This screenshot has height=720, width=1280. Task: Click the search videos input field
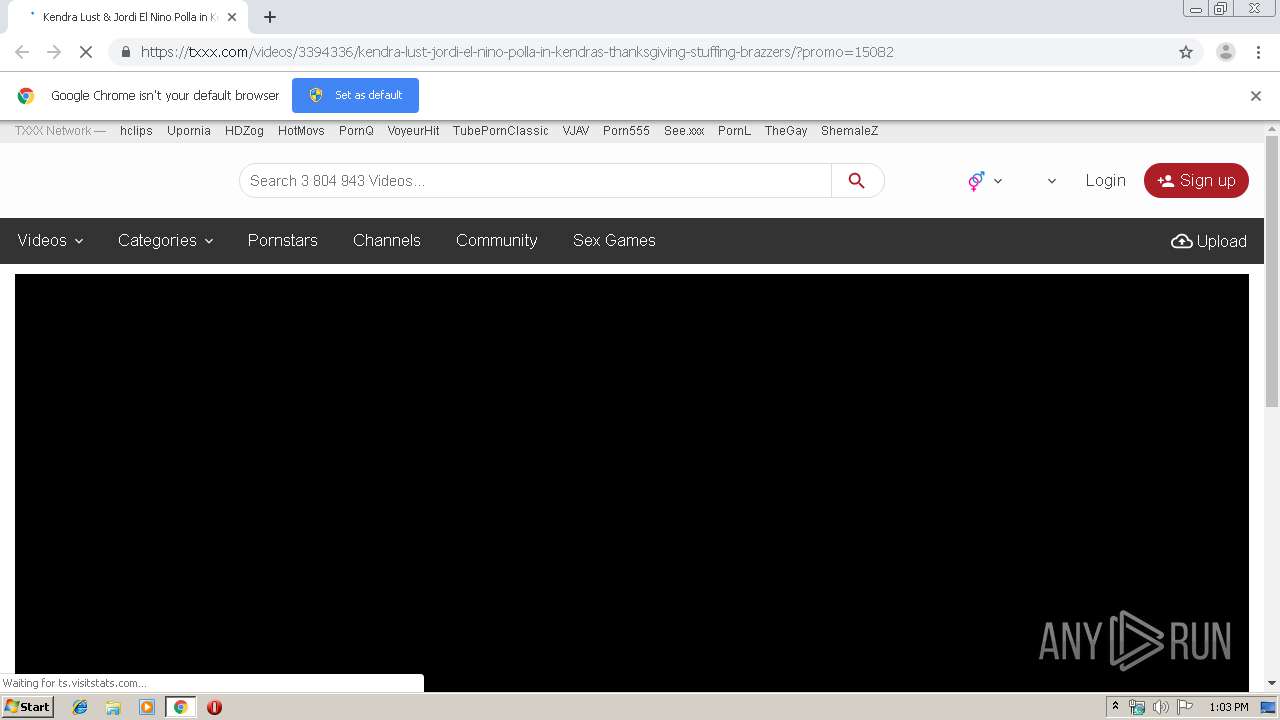535,181
